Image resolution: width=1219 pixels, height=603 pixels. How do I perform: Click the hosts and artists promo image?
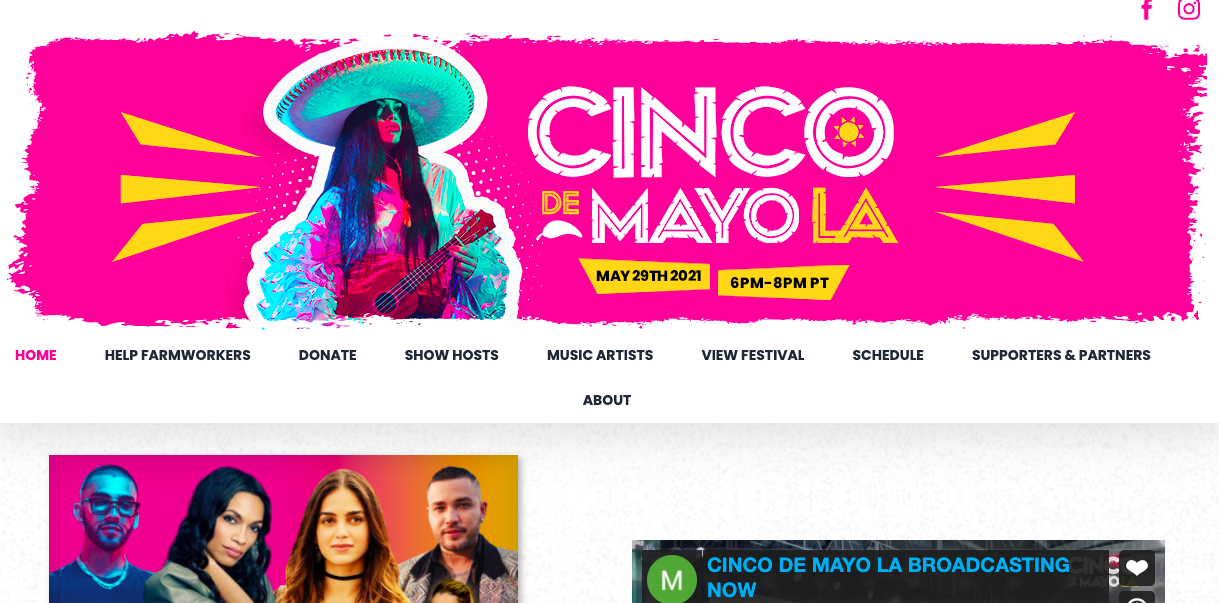[284, 529]
